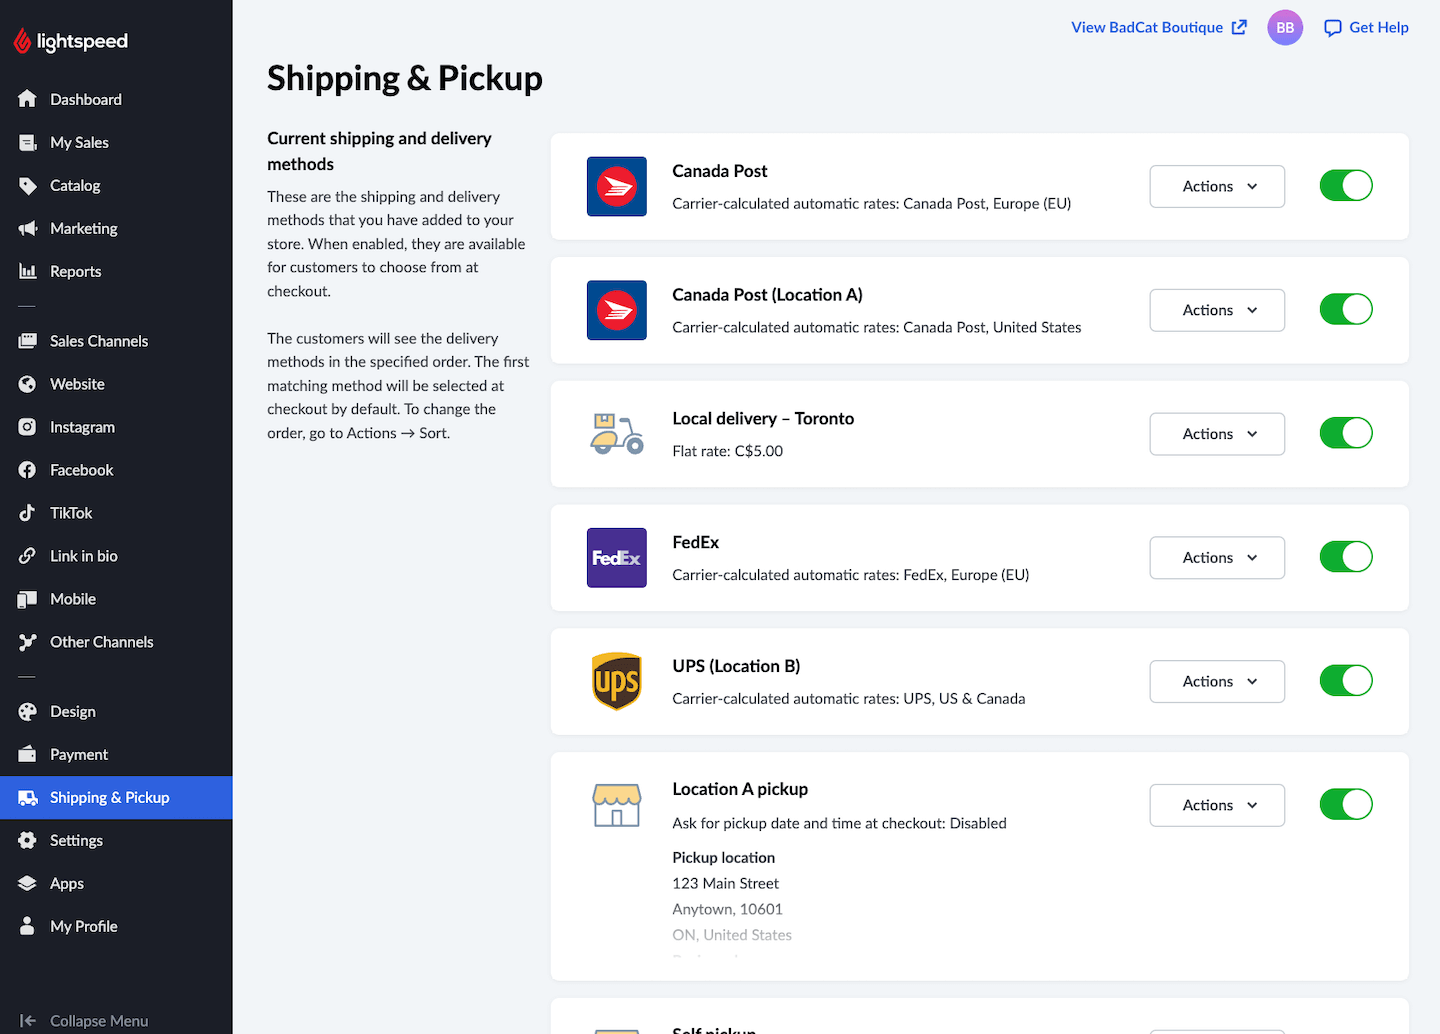Image resolution: width=1440 pixels, height=1034 pixels.
Task: Click Get Help link
Action: tap(1366, 28)
